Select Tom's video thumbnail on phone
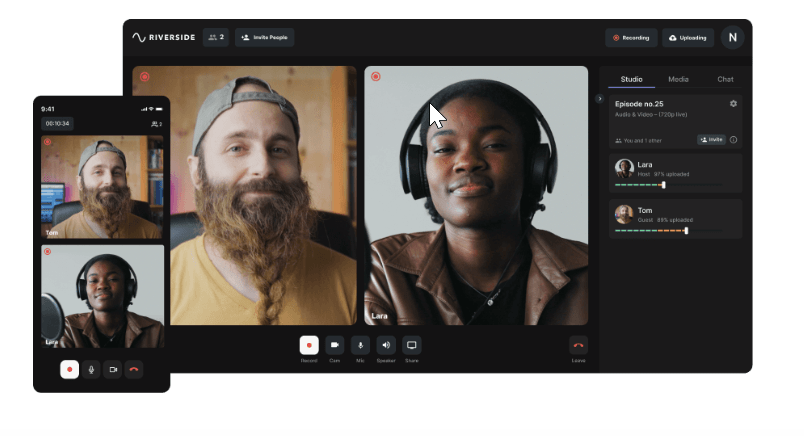This screenshot has width=804, height=436. [x=103, y=187]
